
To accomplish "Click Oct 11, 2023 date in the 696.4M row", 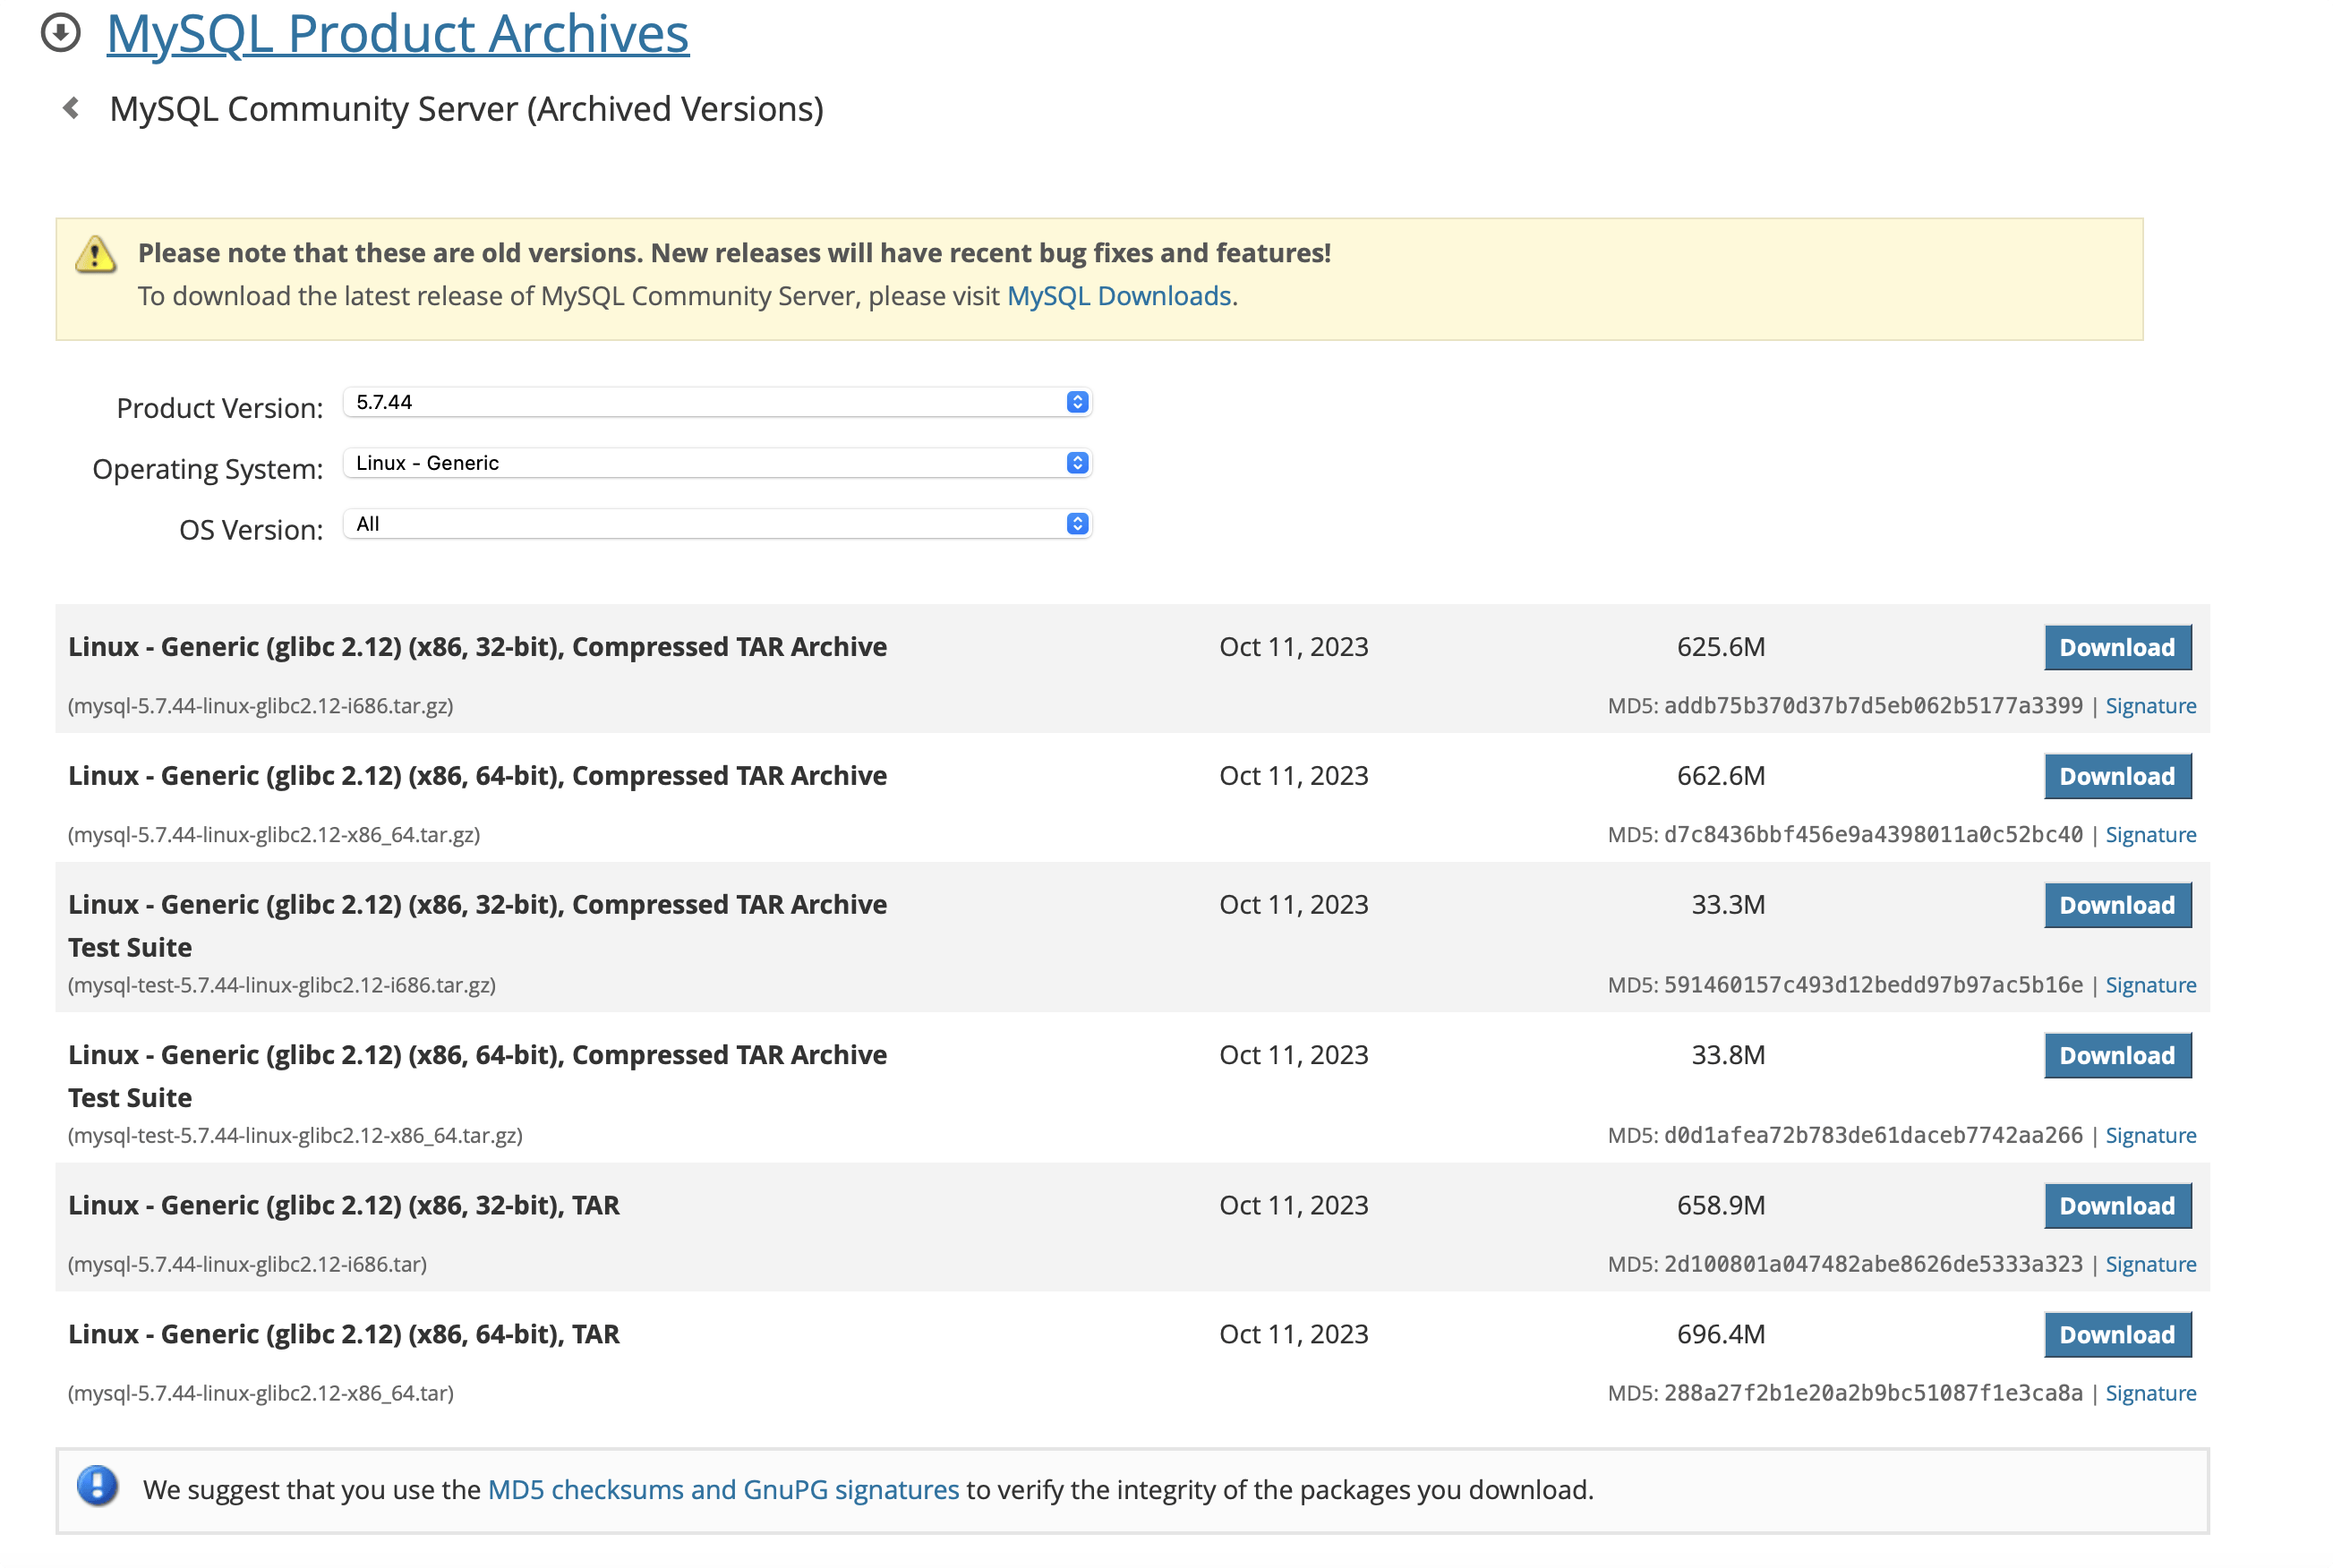I will pos(1294,1335).
